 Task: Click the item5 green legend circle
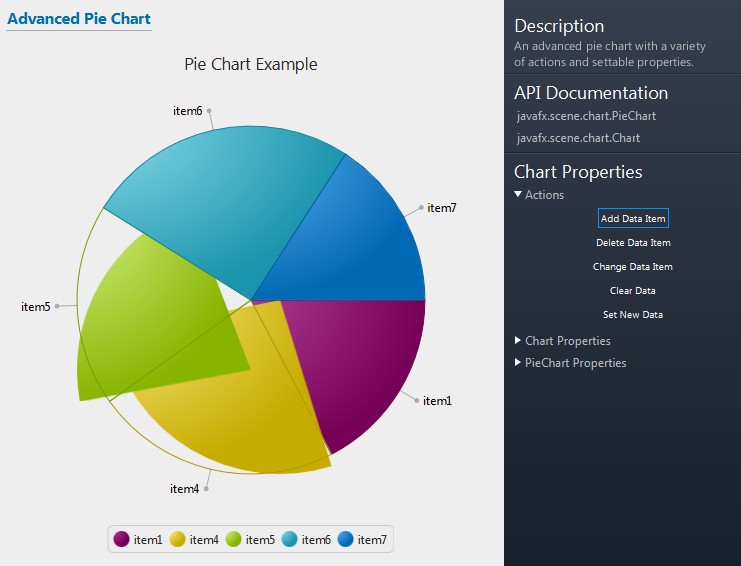[x=234, y=539]
